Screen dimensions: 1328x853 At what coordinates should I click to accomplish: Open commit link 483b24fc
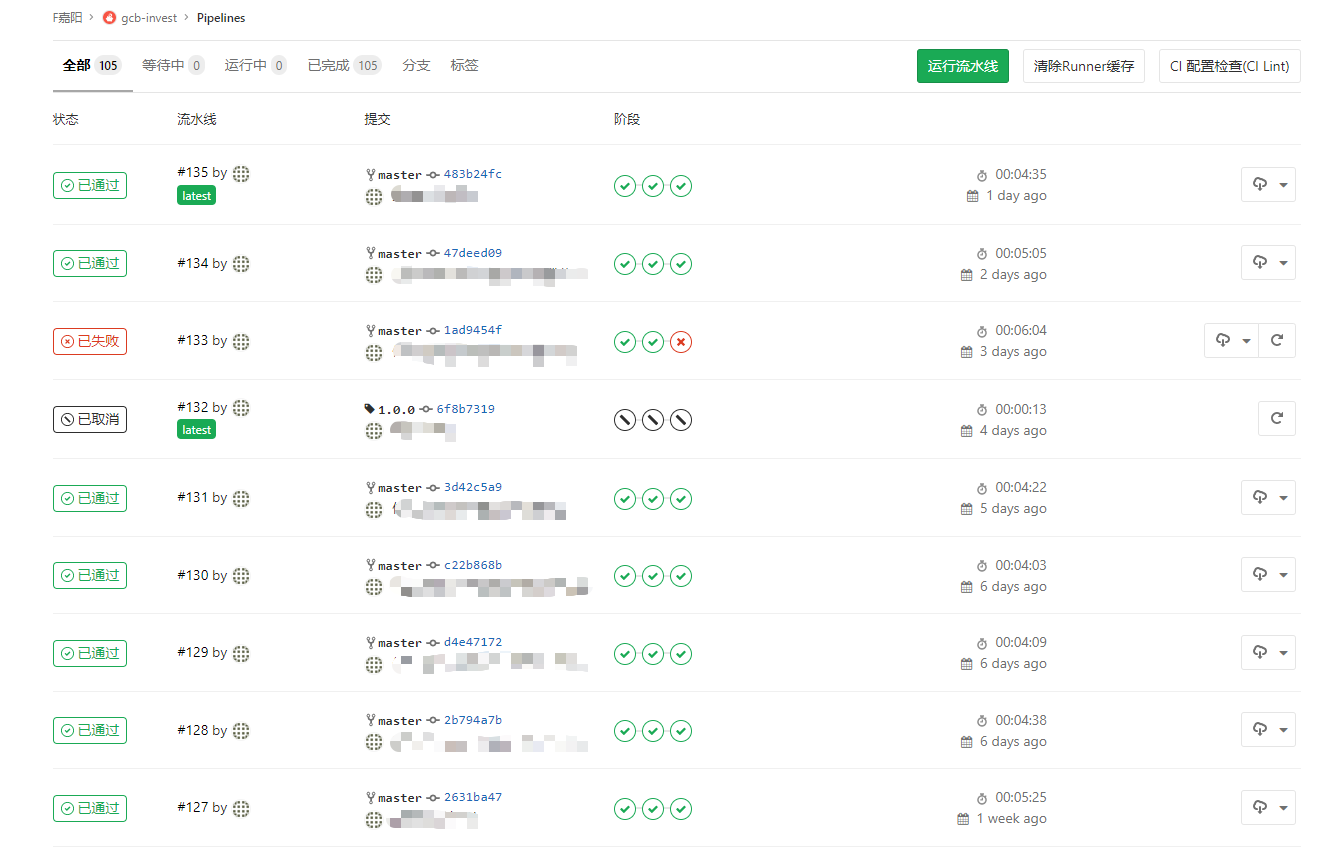[x=472, y=174]
